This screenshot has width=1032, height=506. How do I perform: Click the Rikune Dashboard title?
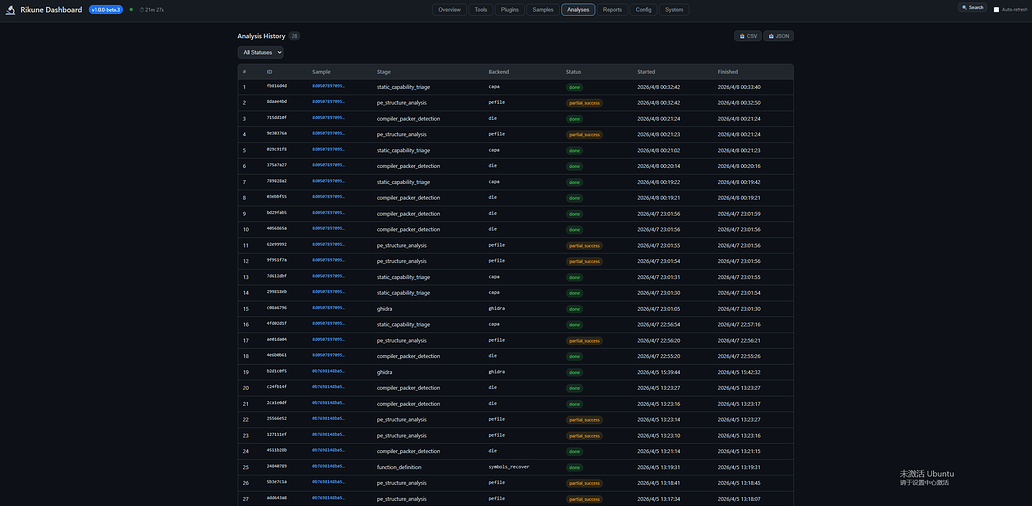51,10
